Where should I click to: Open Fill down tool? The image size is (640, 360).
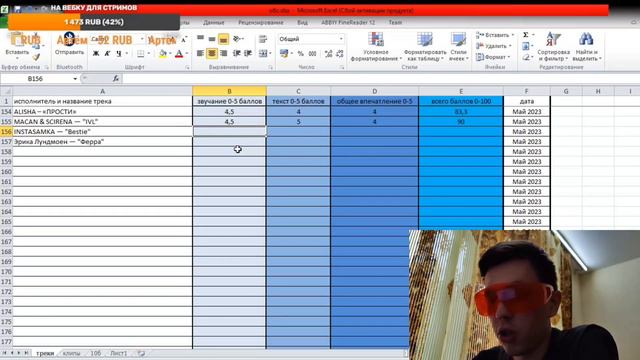tap(526, 46)
